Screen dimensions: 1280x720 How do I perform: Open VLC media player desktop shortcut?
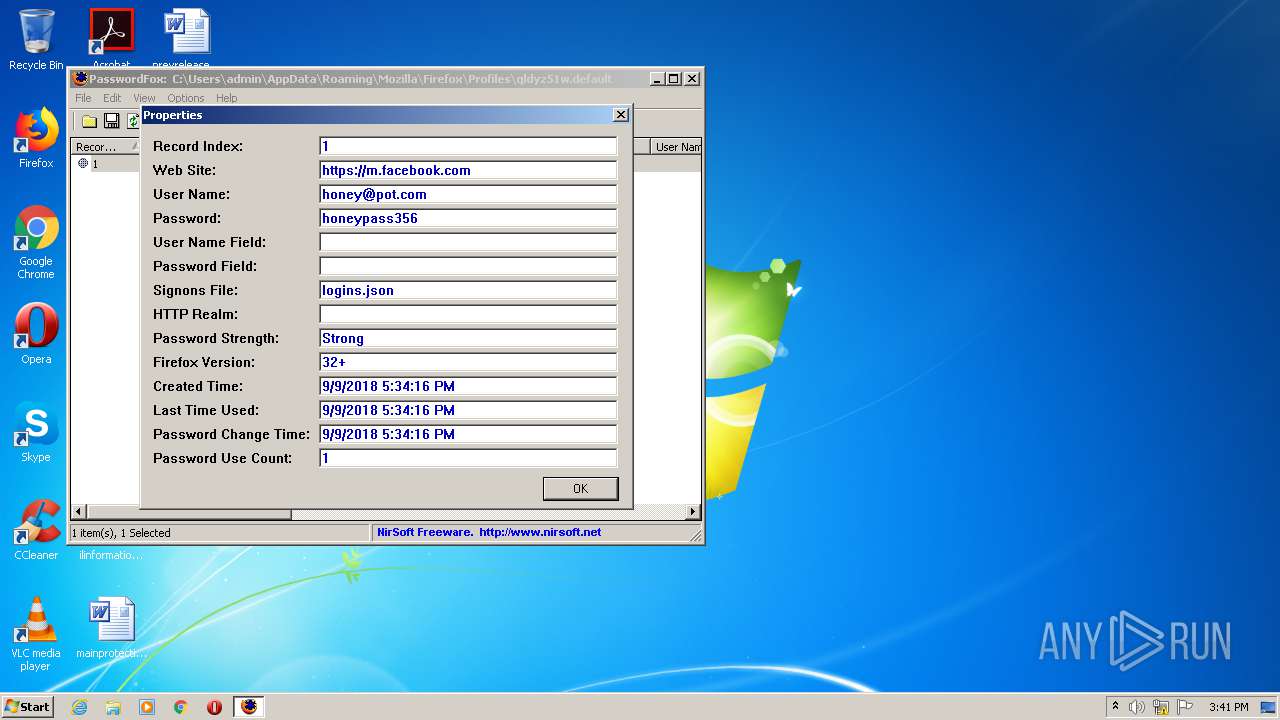click(x=36, y=634)
